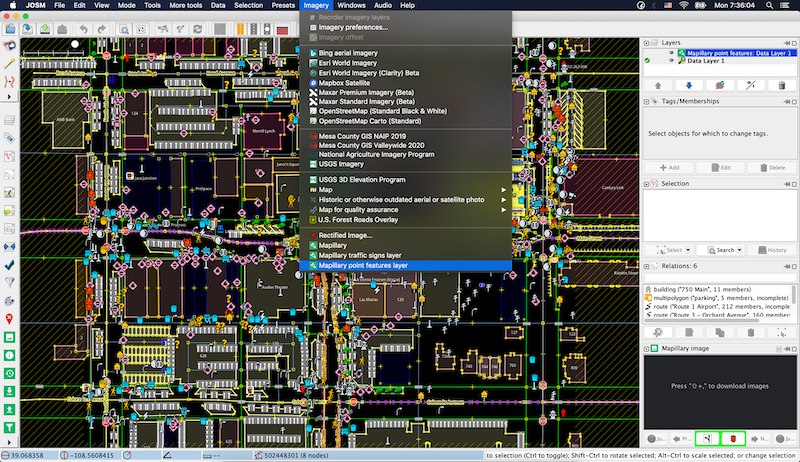
Task: Open macOS Spotlight search icon
Action: click(x=769, y=5)
